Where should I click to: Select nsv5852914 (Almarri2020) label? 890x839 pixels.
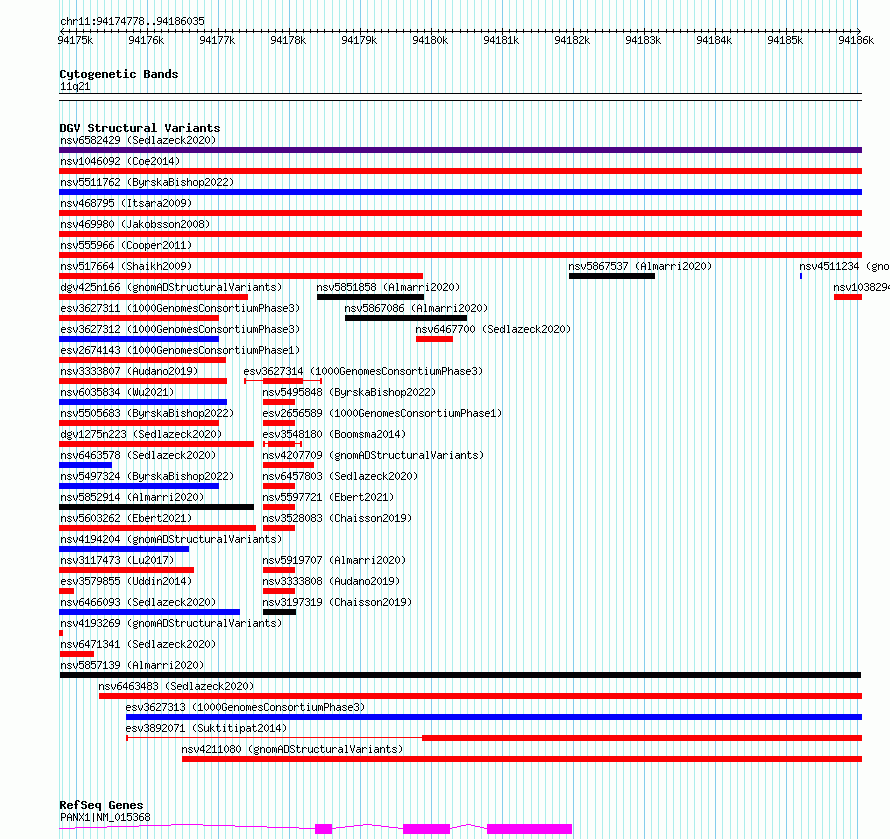132,497
